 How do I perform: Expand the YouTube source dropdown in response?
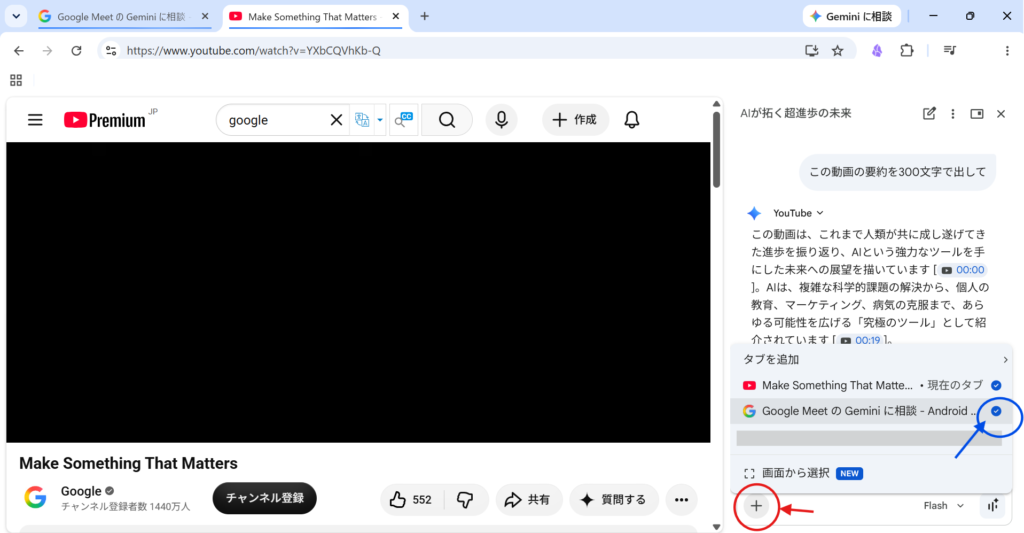(798, 213)
